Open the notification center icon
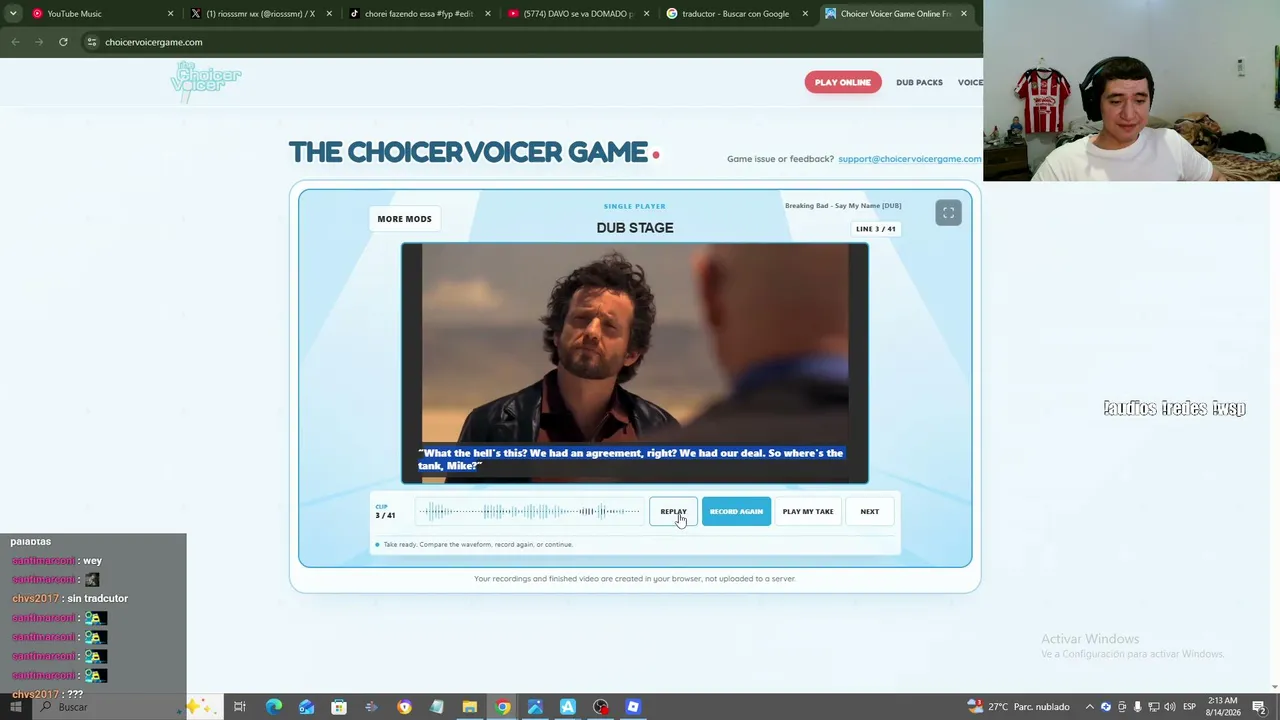The width and height of the screenshot is (1280, 720). pos(1259,707)
